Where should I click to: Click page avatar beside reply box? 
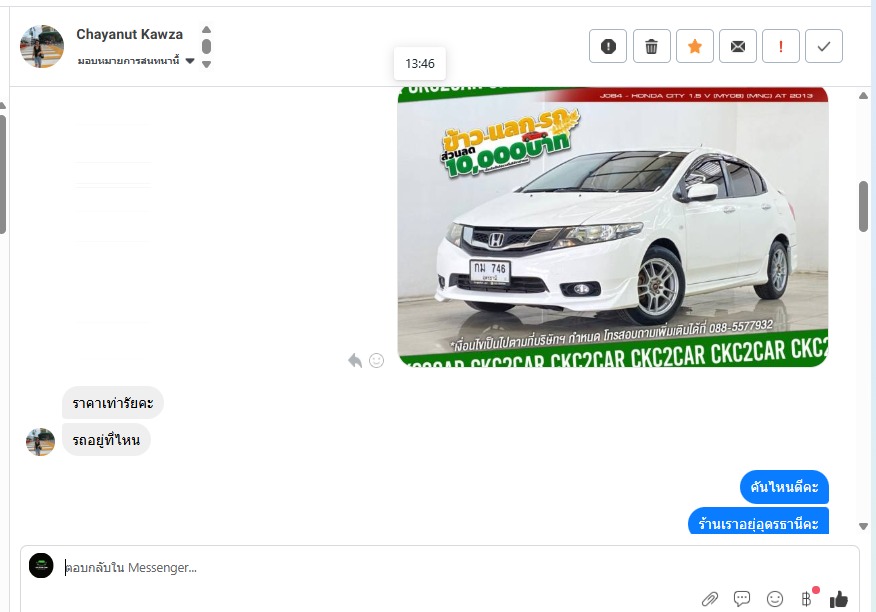(x=41, y=566)
